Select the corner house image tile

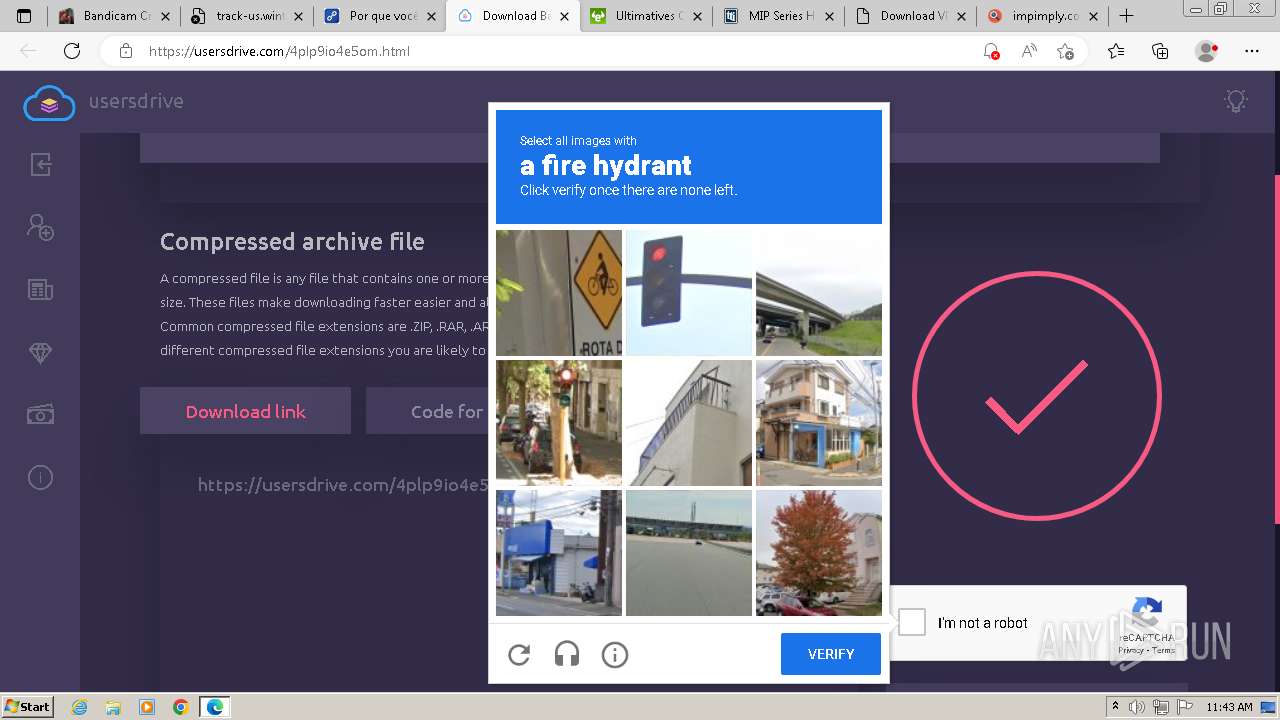819,423
